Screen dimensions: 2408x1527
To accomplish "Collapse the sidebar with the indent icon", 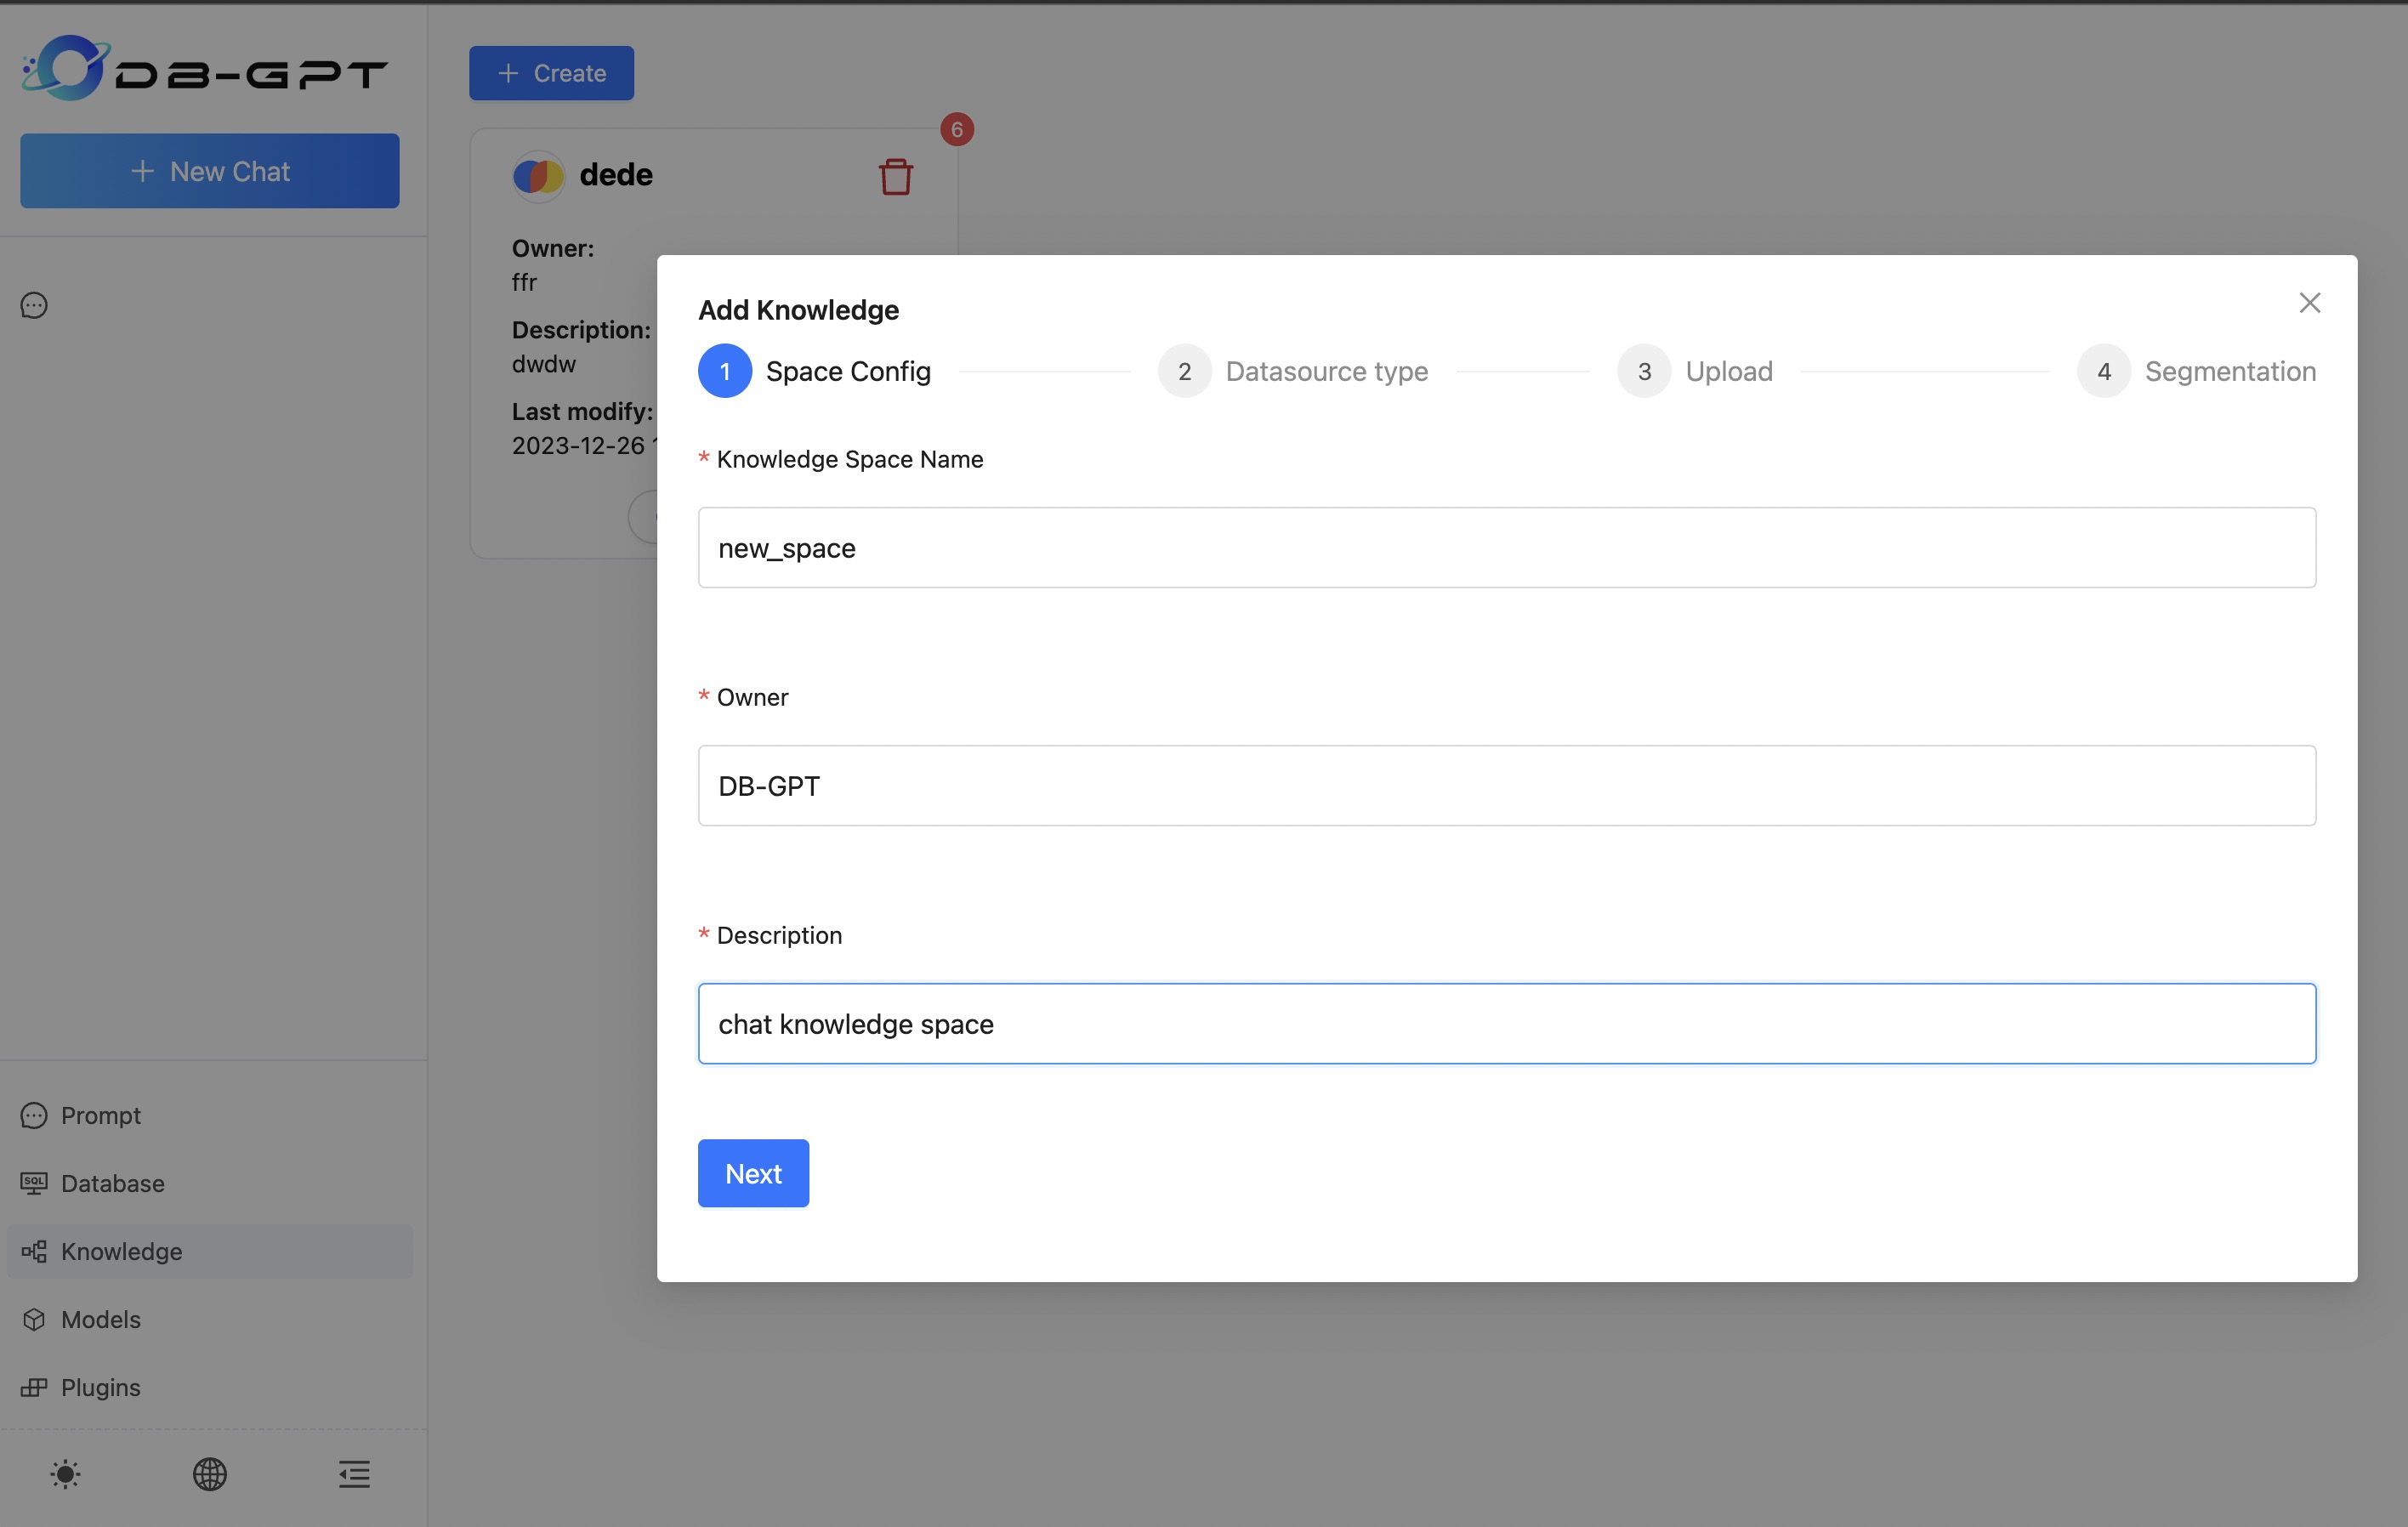I will coord(354,1475).
